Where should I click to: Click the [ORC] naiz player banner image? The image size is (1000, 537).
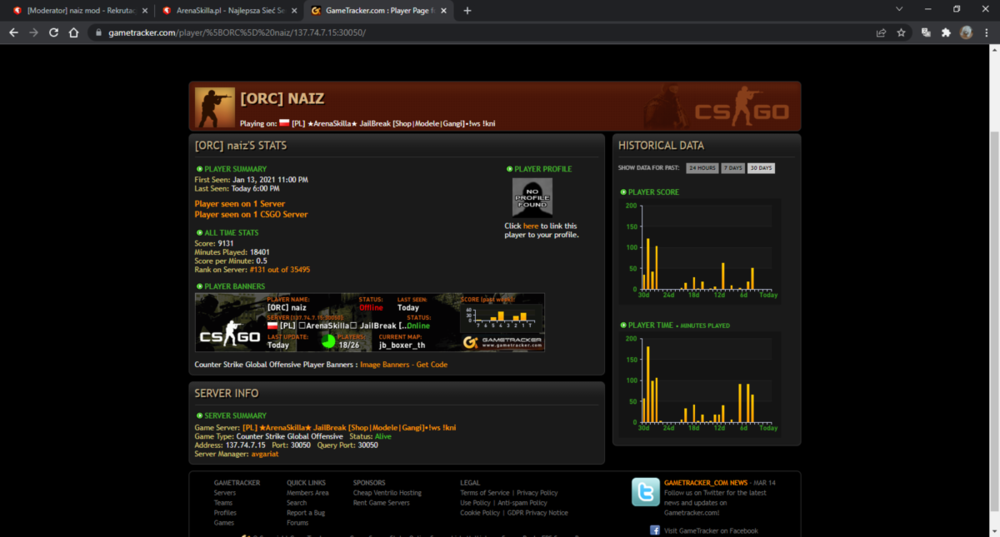pyautogui.click(x=369, y=323)
